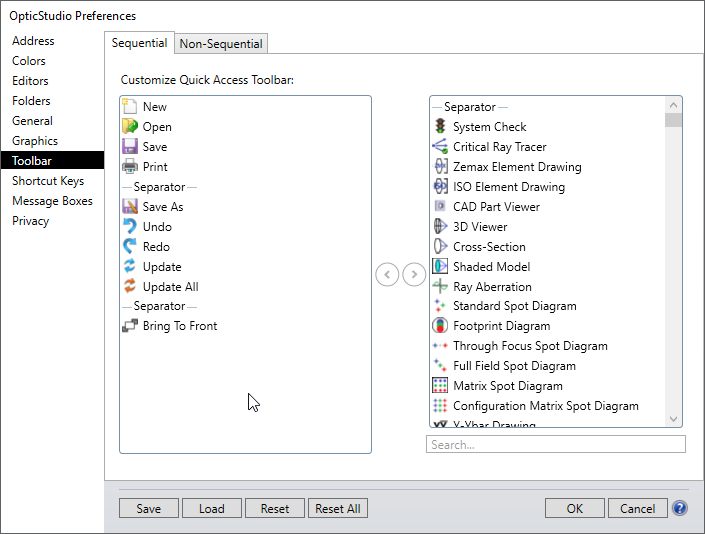Click the OK button
Viewport: 705px width, 534px height.
pos(574,508)
